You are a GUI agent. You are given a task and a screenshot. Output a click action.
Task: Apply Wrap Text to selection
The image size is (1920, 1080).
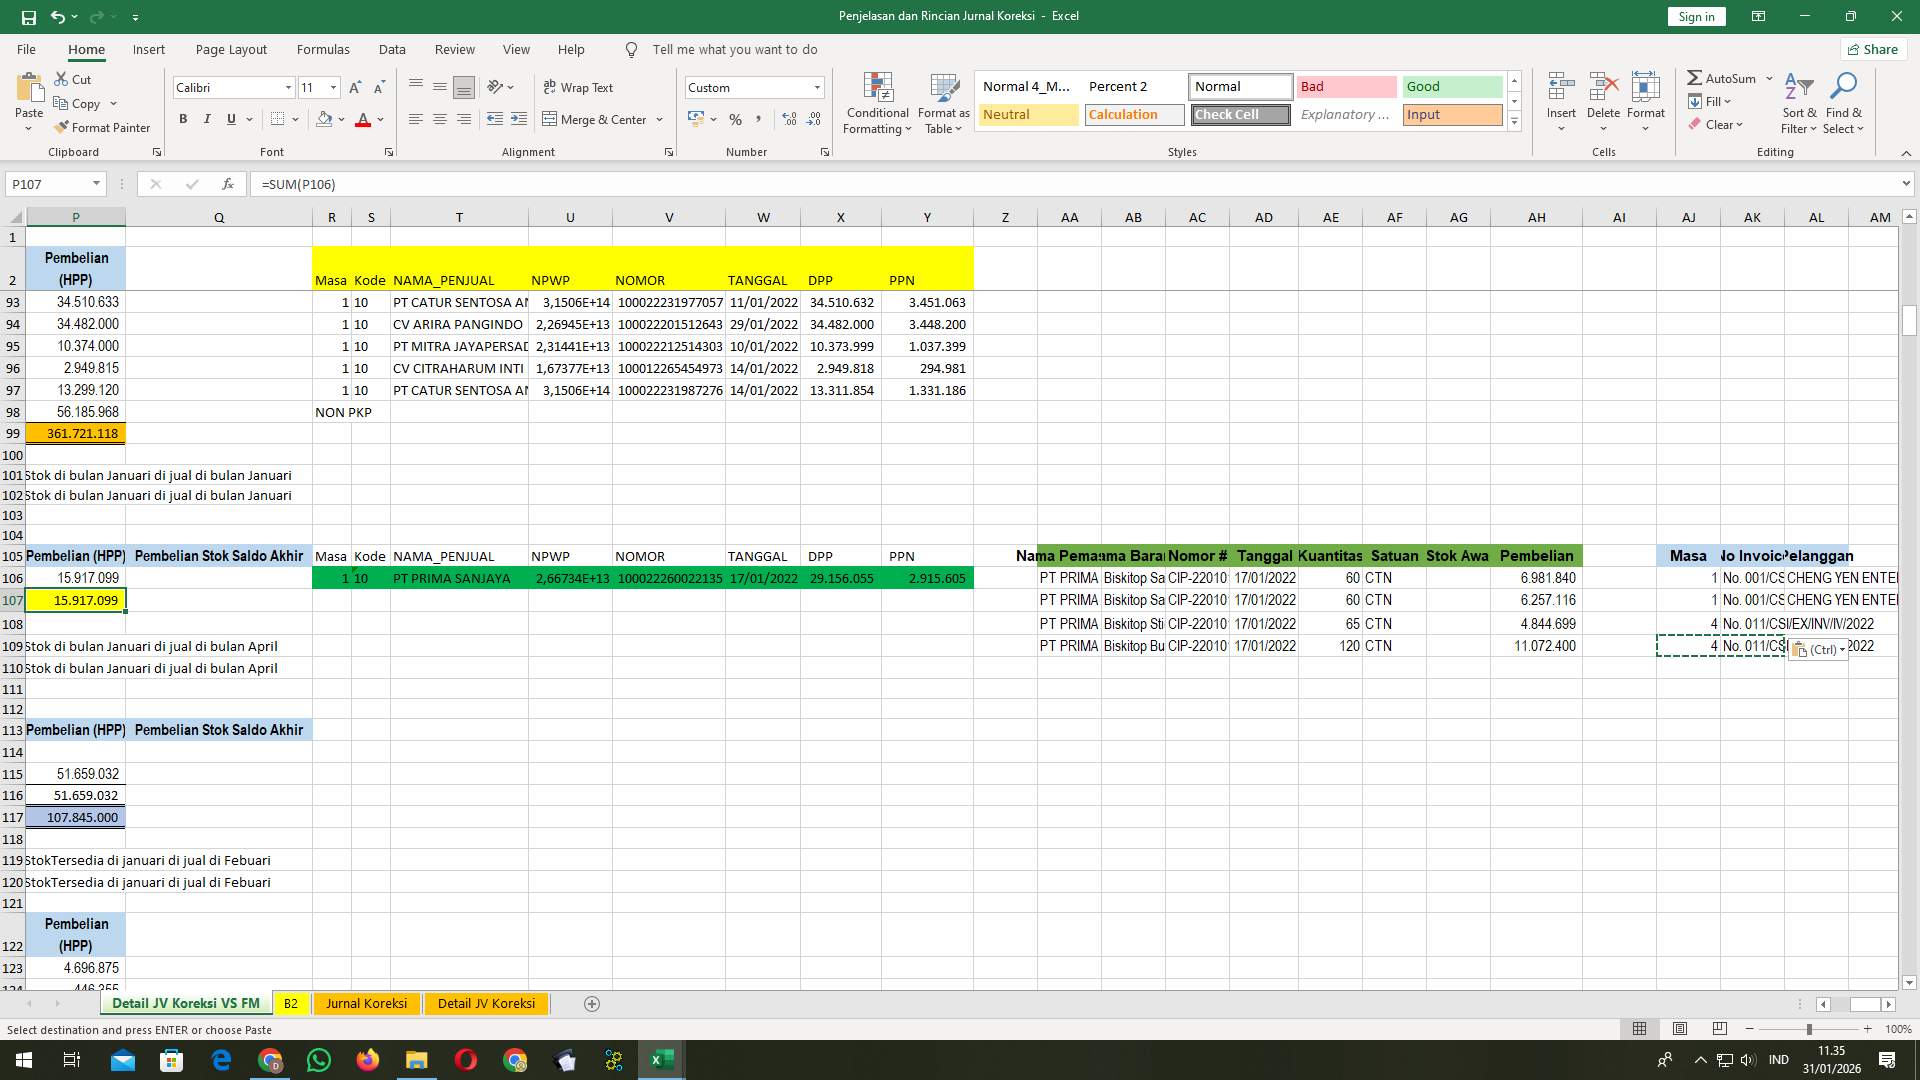click(578, 87)
